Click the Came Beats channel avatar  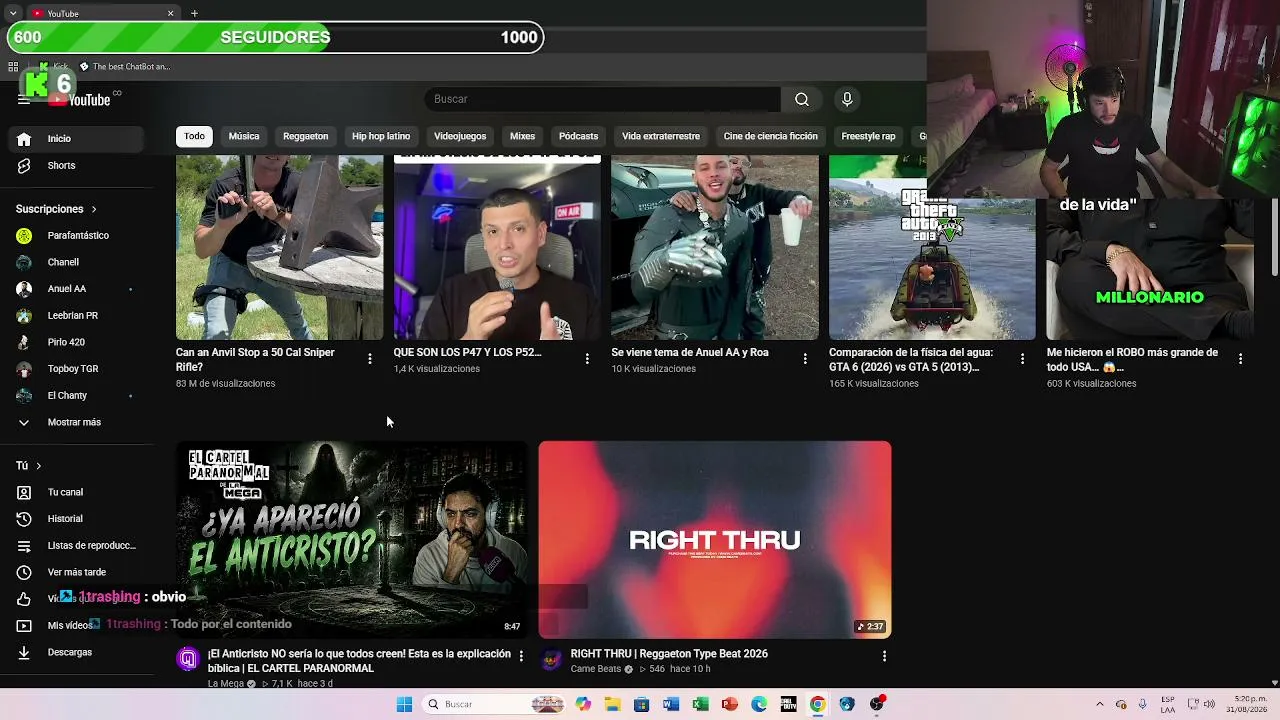pos(551,658)
